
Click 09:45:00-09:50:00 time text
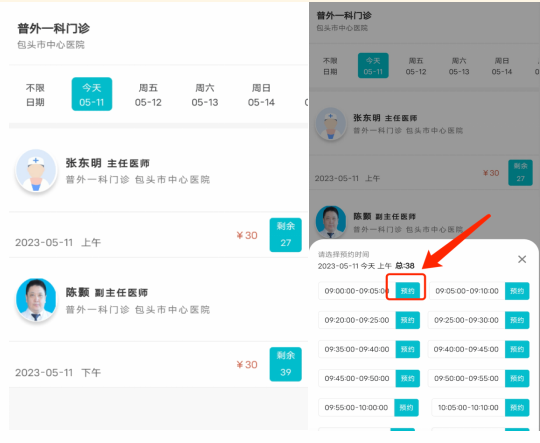tap(357, 378)
